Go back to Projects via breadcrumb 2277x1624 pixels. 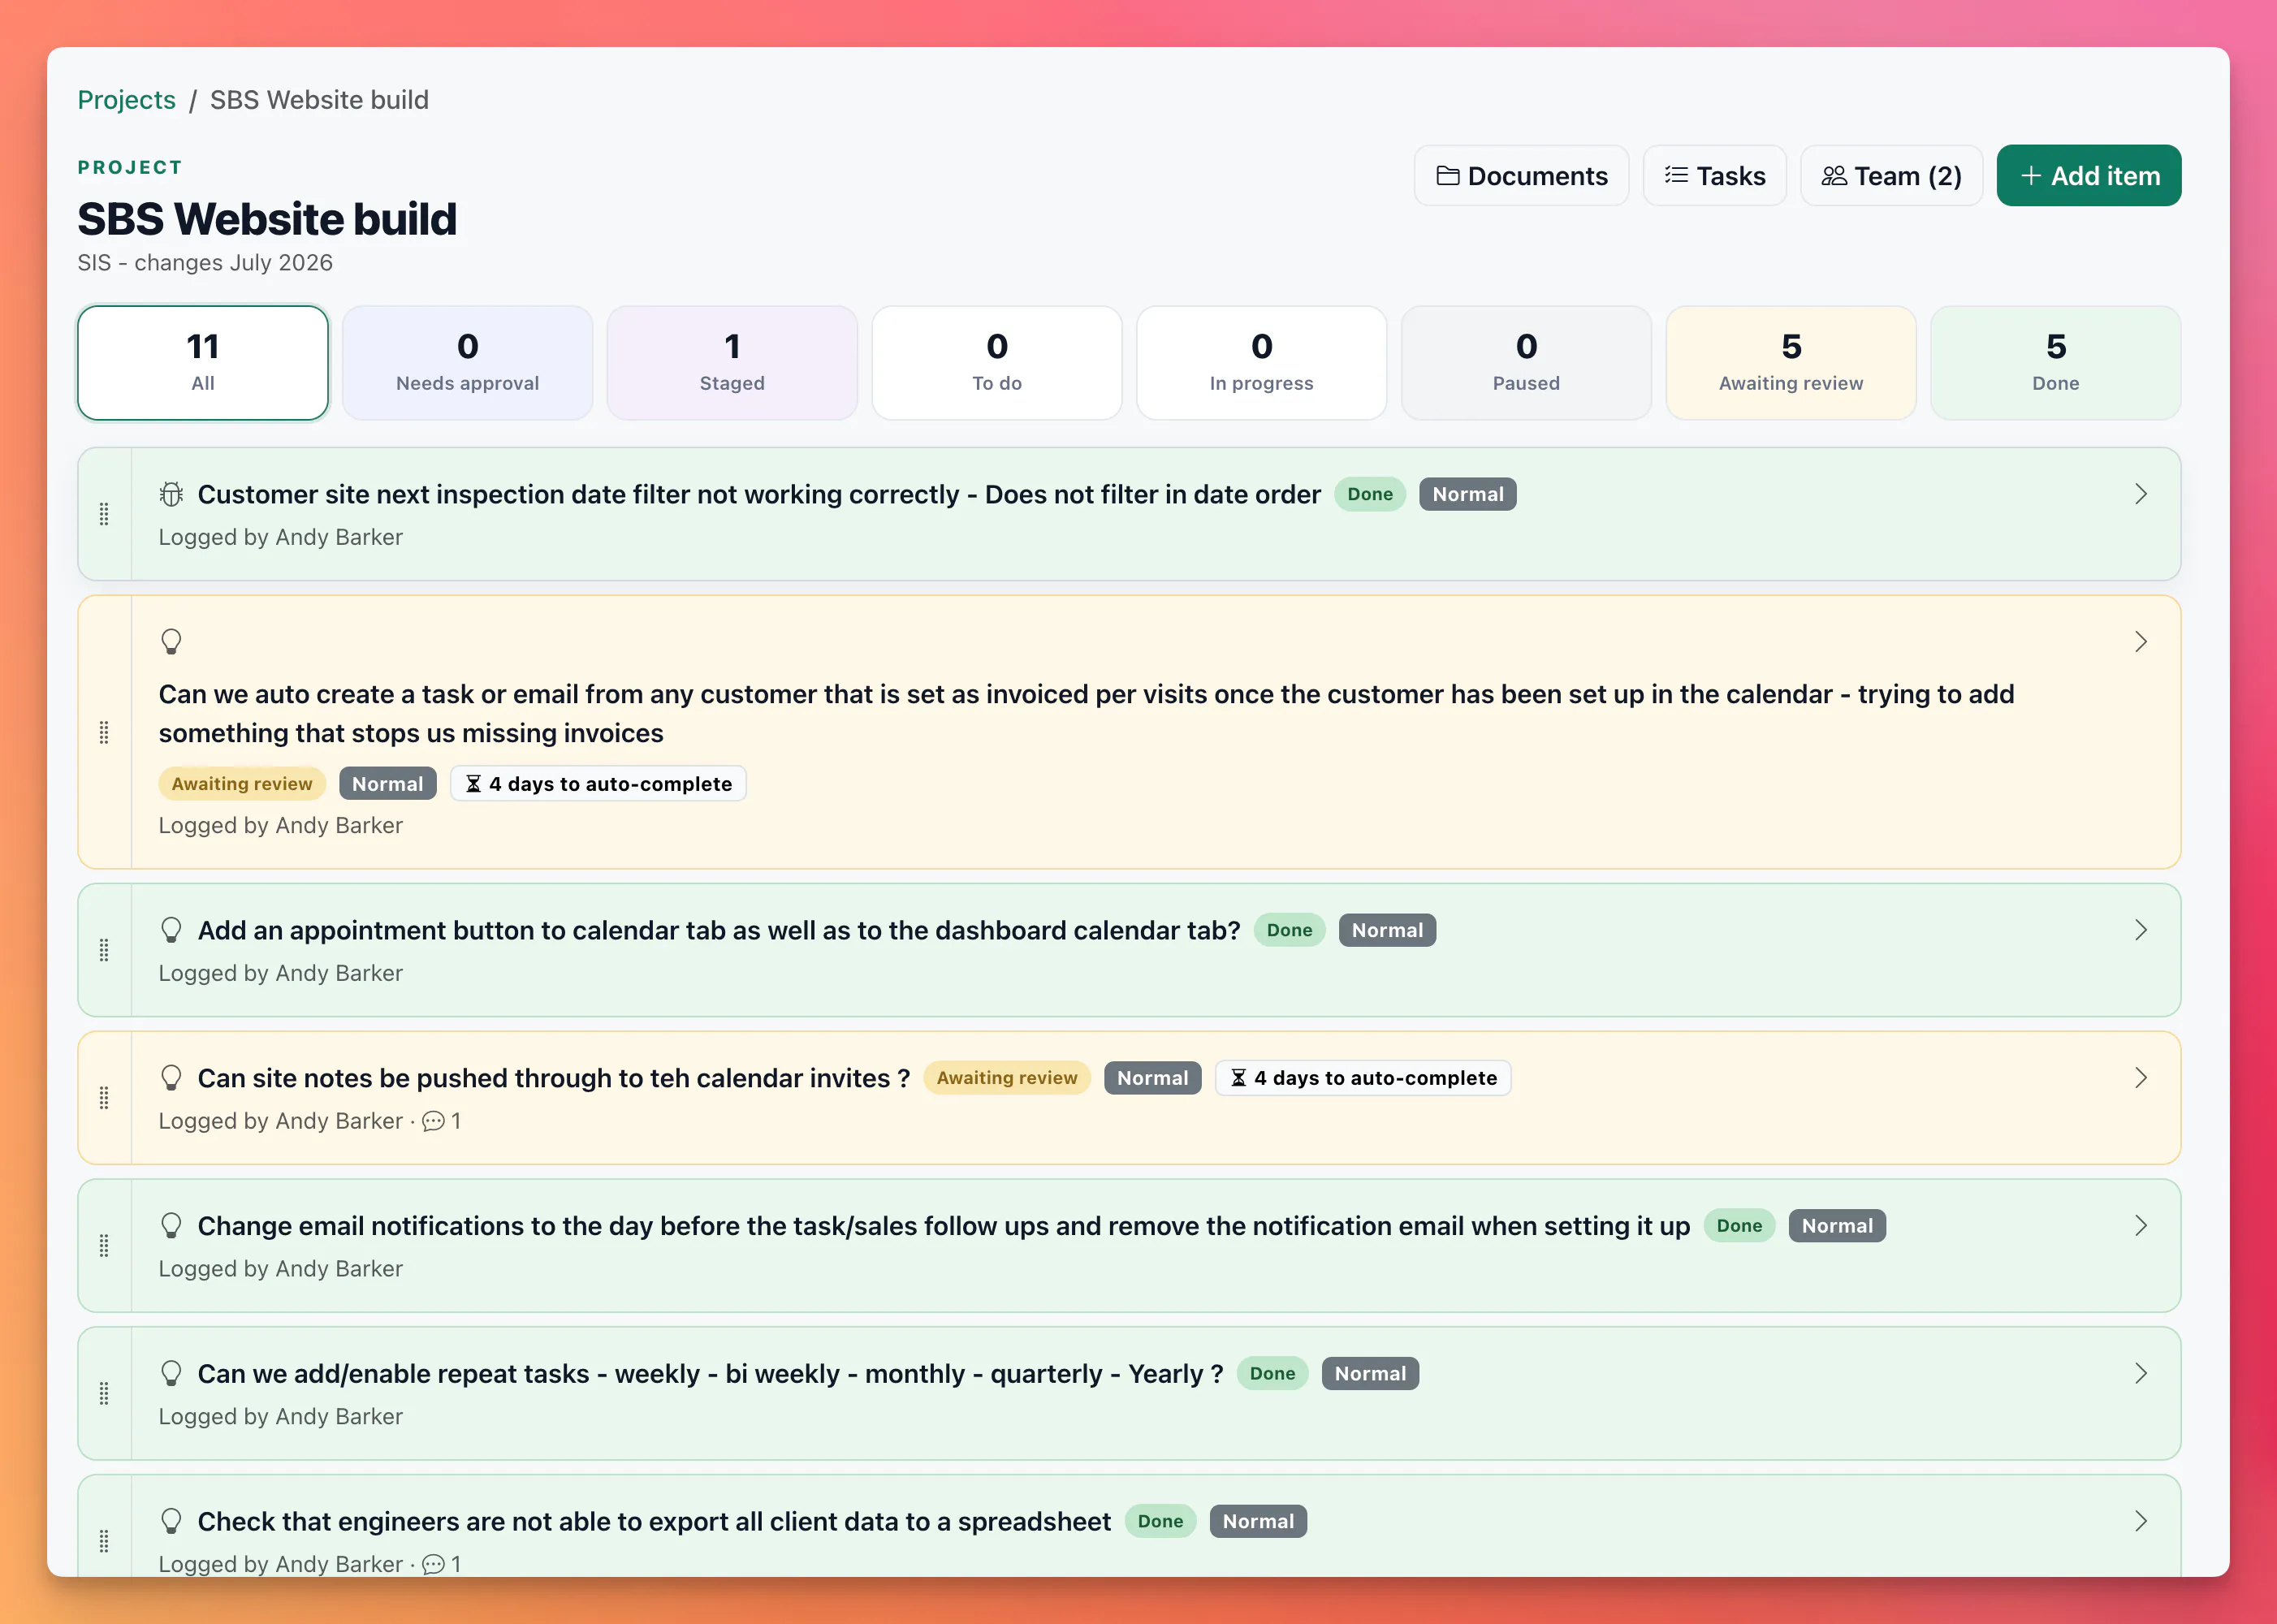click(126, 100)
